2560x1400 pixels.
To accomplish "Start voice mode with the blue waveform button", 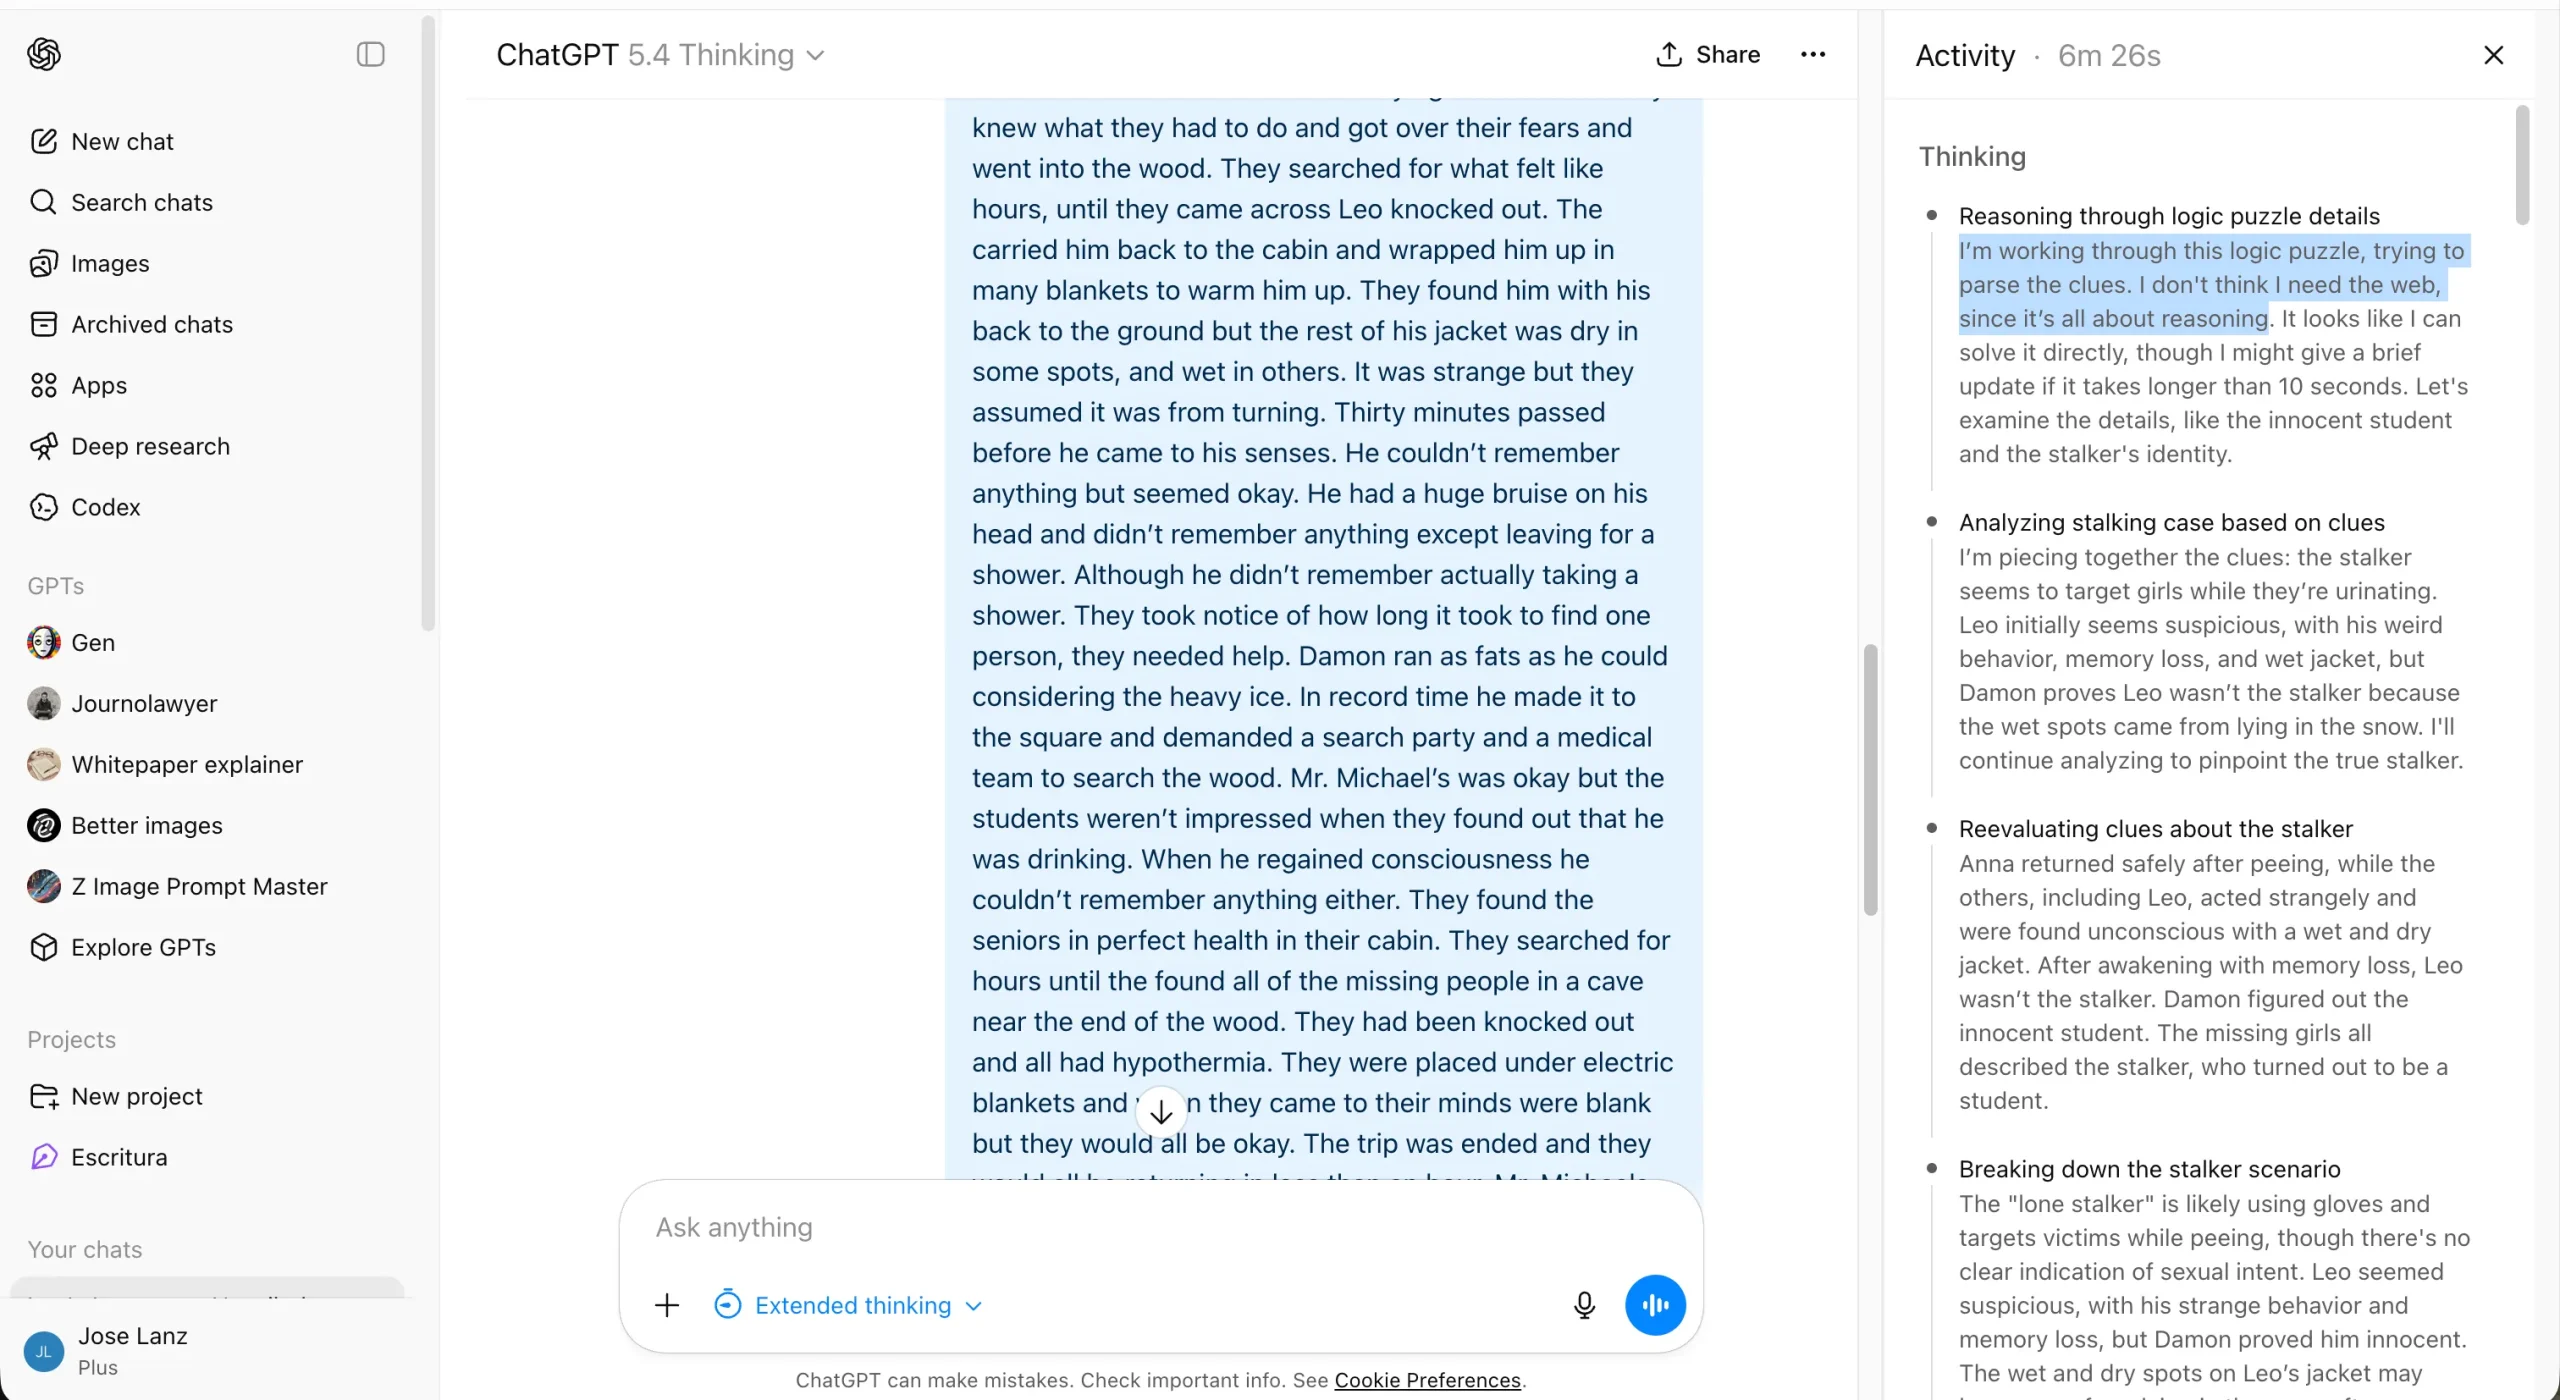I will (x=1655, y=1306).
